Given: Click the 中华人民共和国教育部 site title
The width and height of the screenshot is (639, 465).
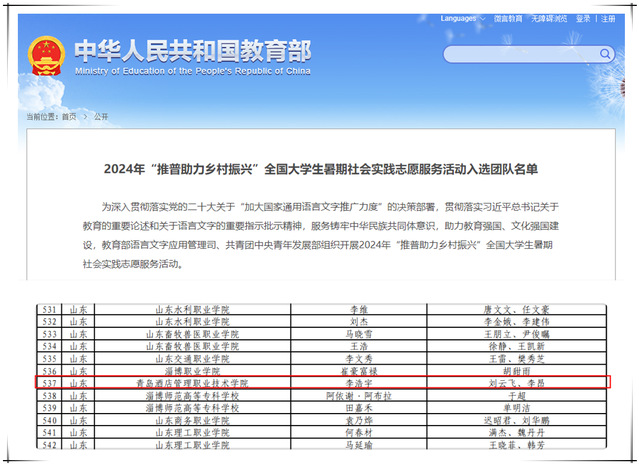Looking at the screenshot, I should [190, 49].
